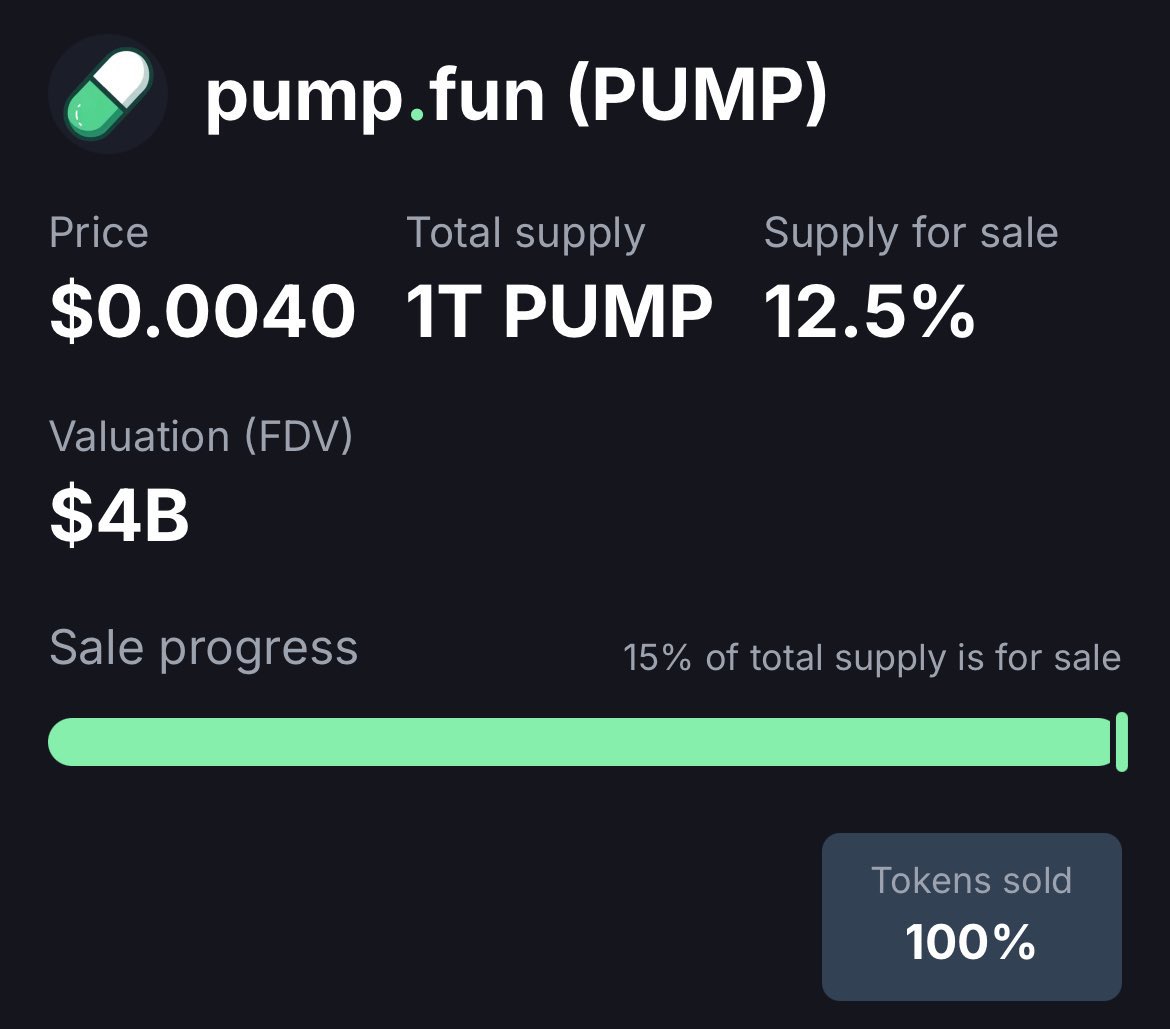Click the Tokens sold label text
Image resolution: width=1170 pixels, height=1029 pixels.
[x=971, y=881]
